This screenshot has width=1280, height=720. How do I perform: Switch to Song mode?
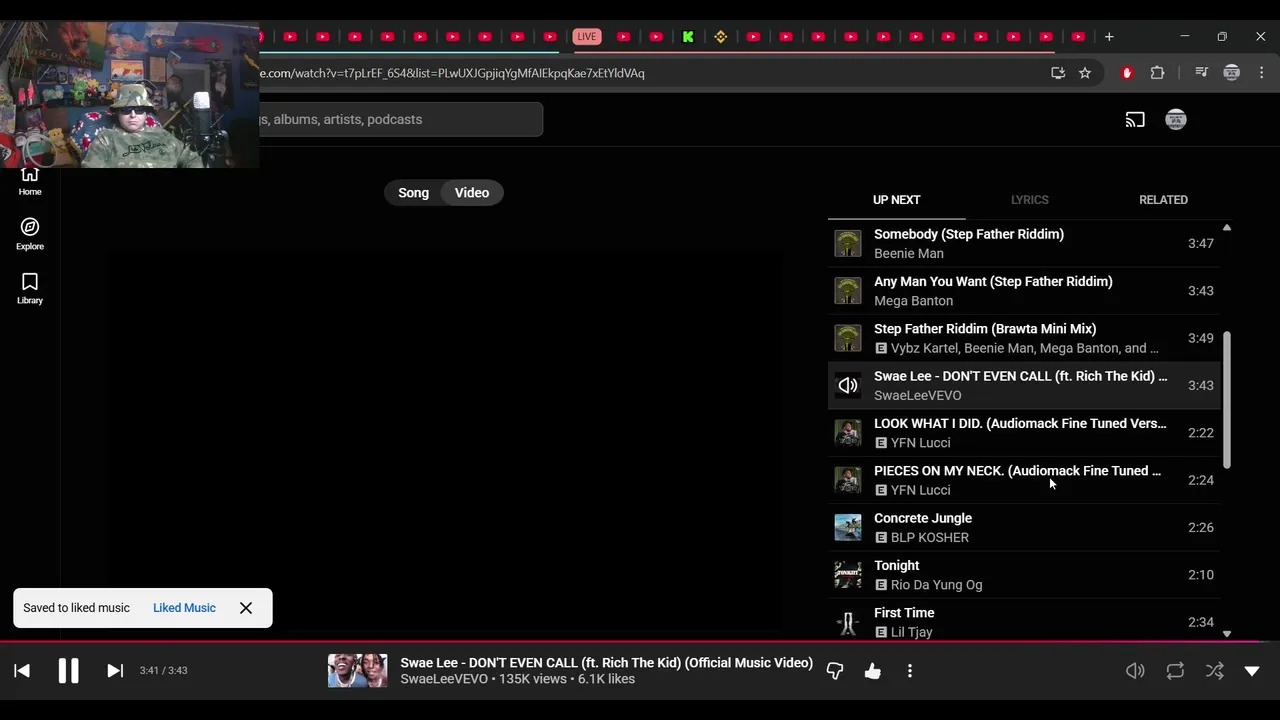[x=413, y=193]
